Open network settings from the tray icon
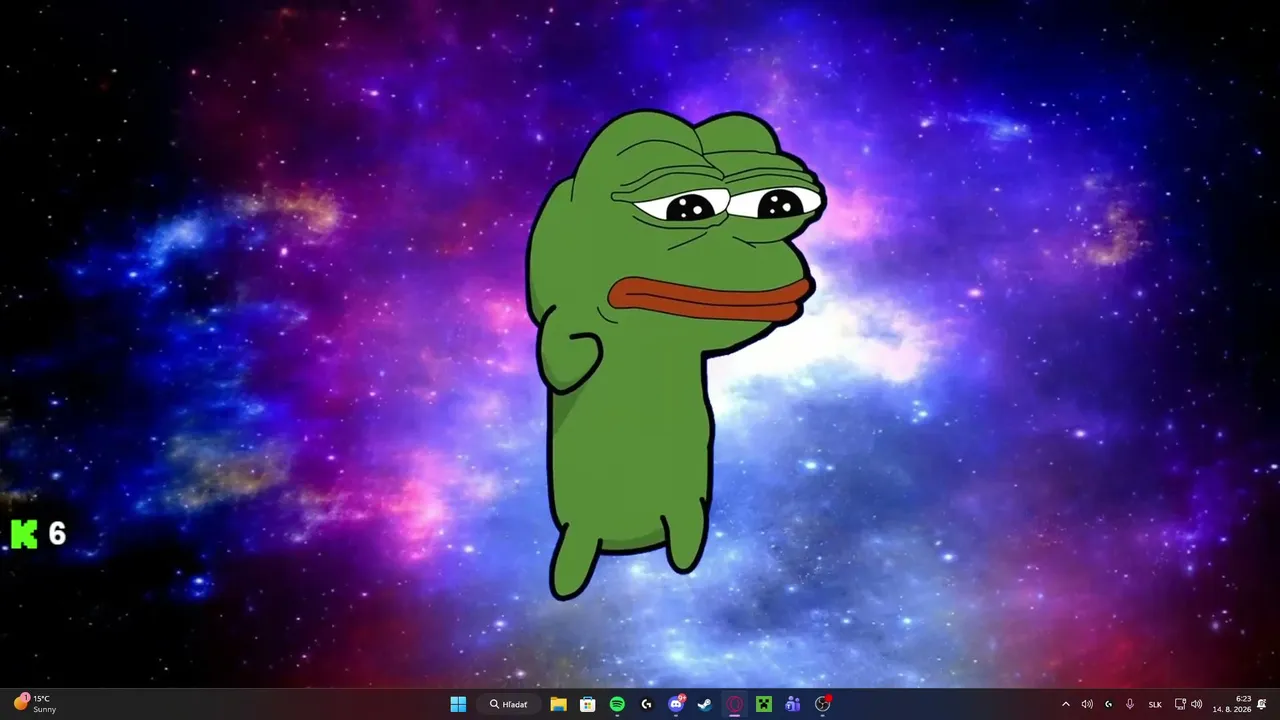This screenshot has width=1280, height=720. pos(1180,704)
